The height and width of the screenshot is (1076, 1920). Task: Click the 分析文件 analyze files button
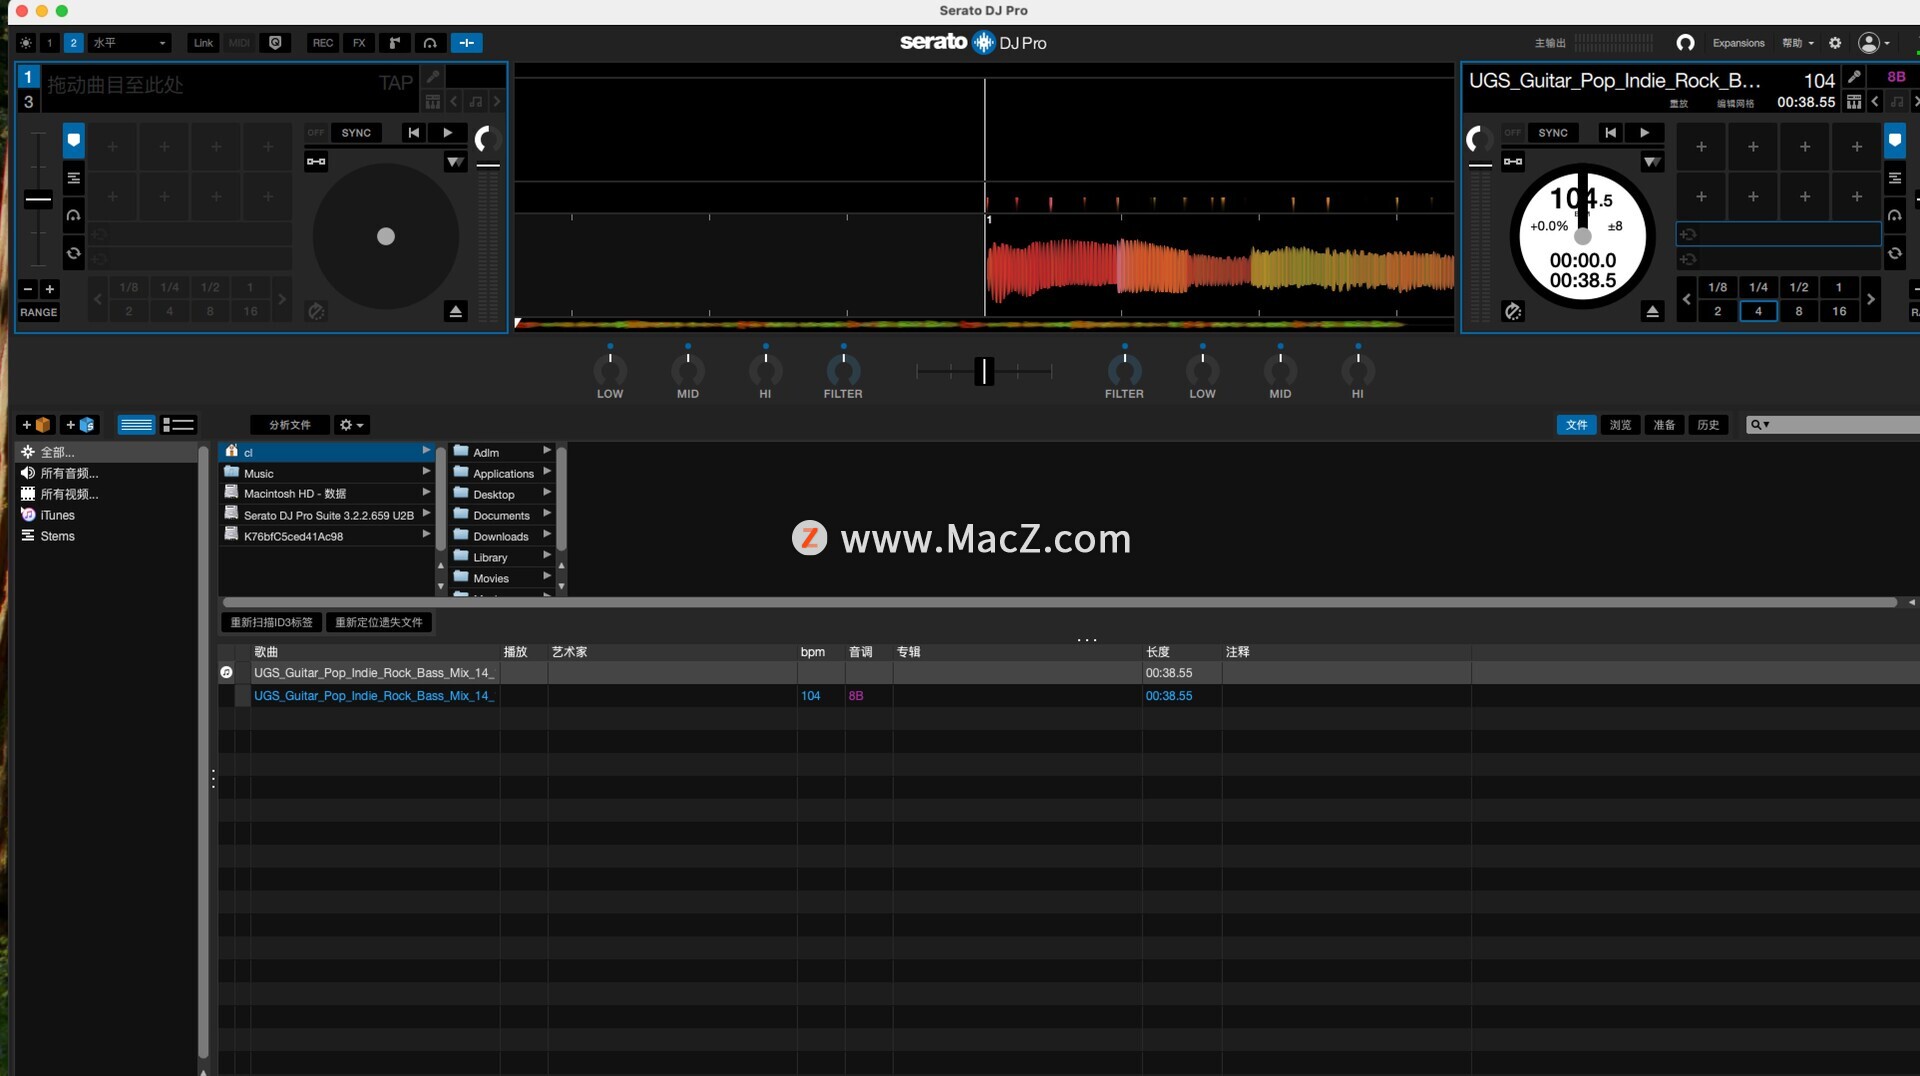pos(289,425)
